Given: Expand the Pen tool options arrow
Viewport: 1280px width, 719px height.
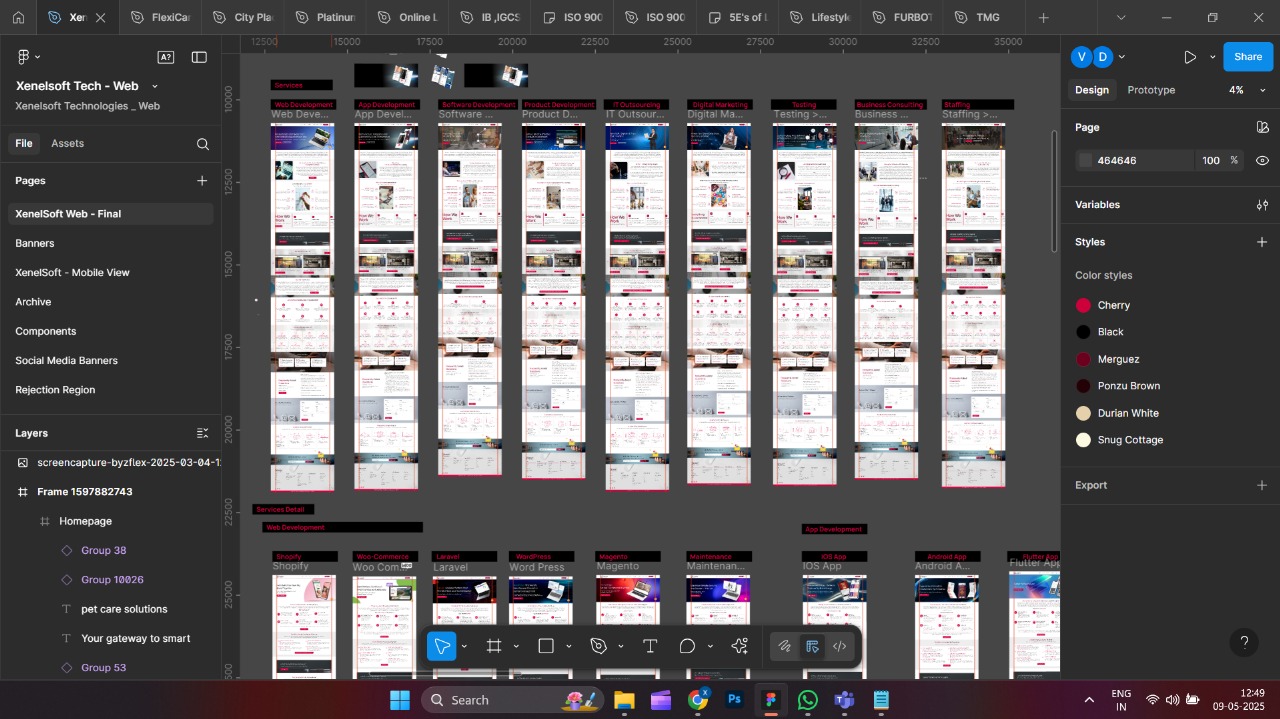Looking at the screenshot, I should [620, 646].
